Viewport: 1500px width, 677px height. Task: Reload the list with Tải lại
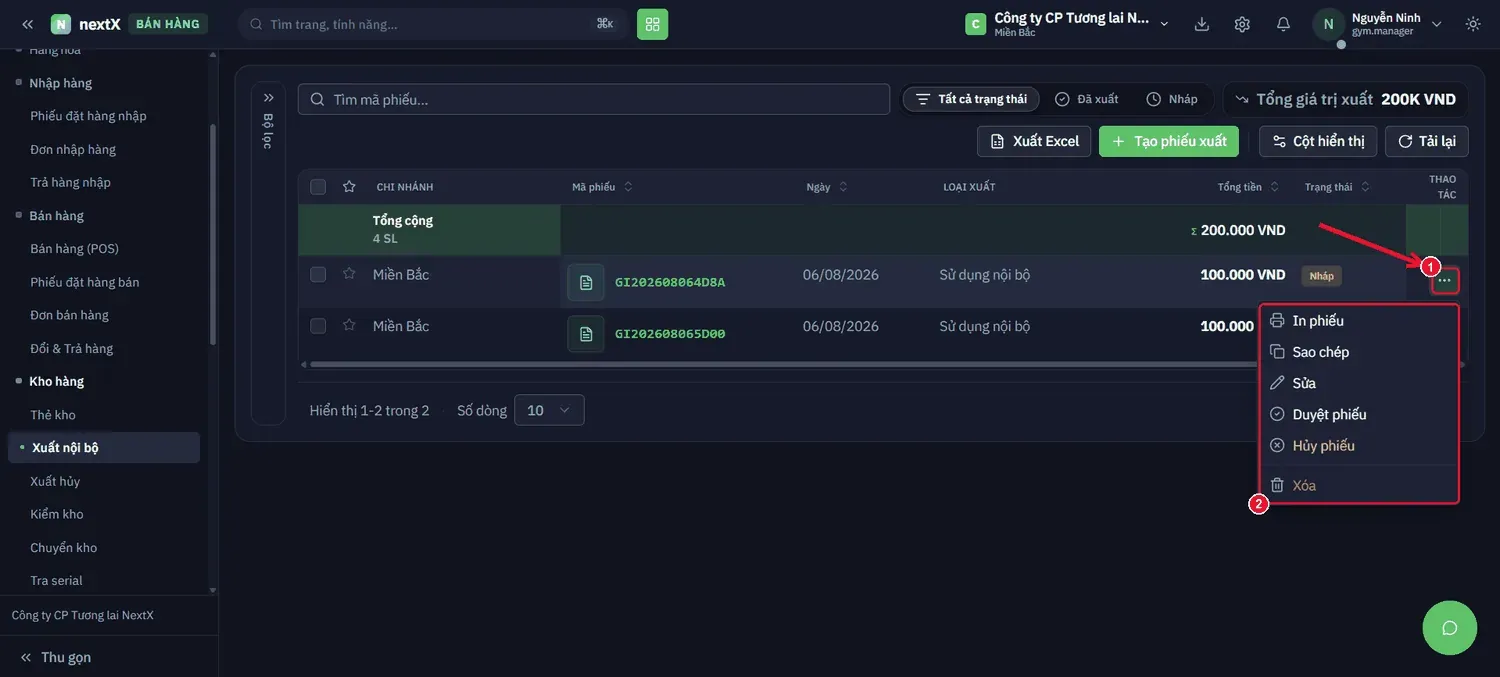click(1427, 141)
